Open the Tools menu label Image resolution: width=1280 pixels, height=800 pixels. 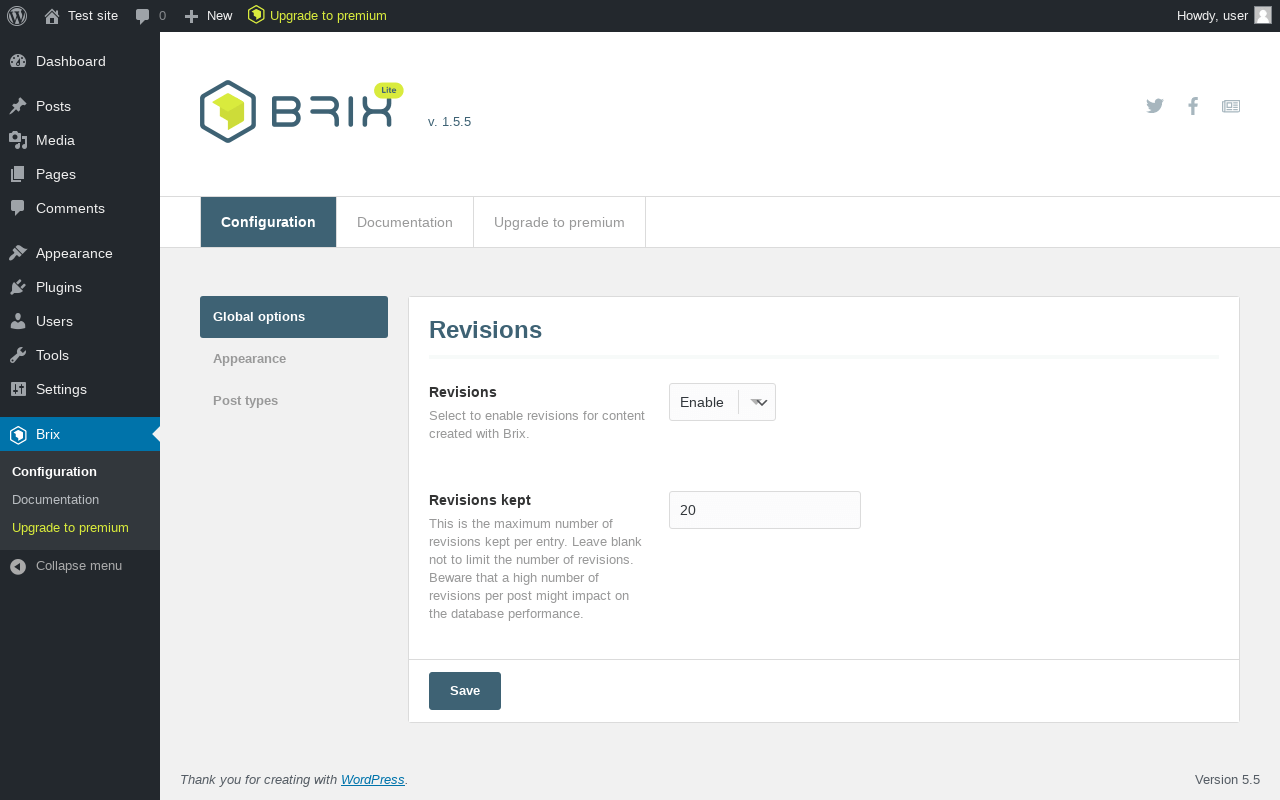[52, 355]
